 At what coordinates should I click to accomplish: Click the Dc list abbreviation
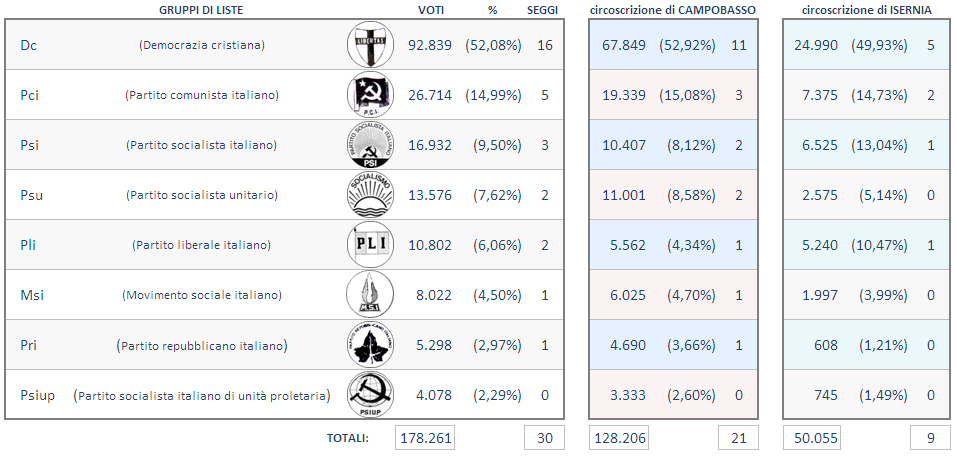29,45
